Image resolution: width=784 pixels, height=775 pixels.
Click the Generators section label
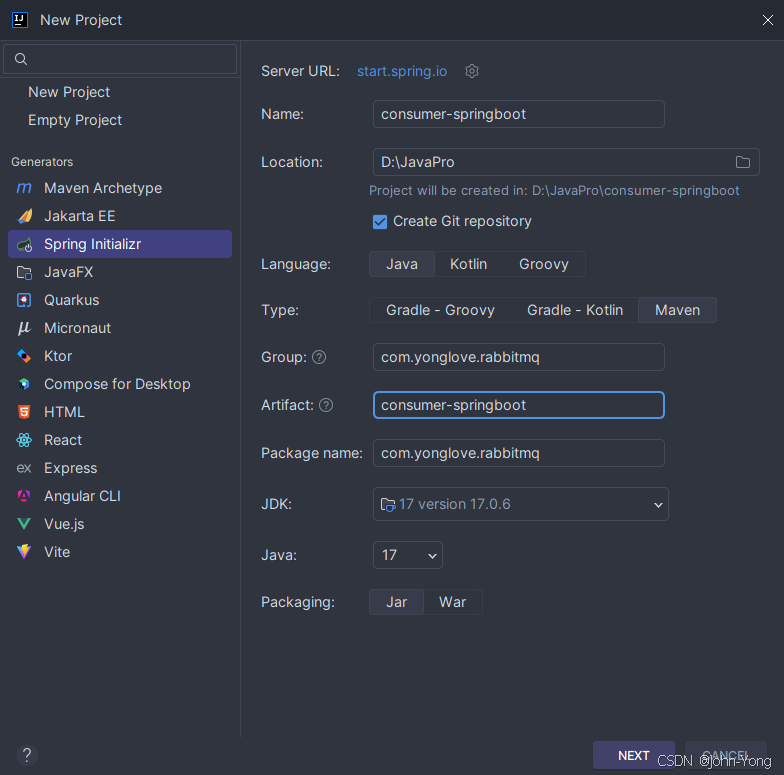(42, 162)
